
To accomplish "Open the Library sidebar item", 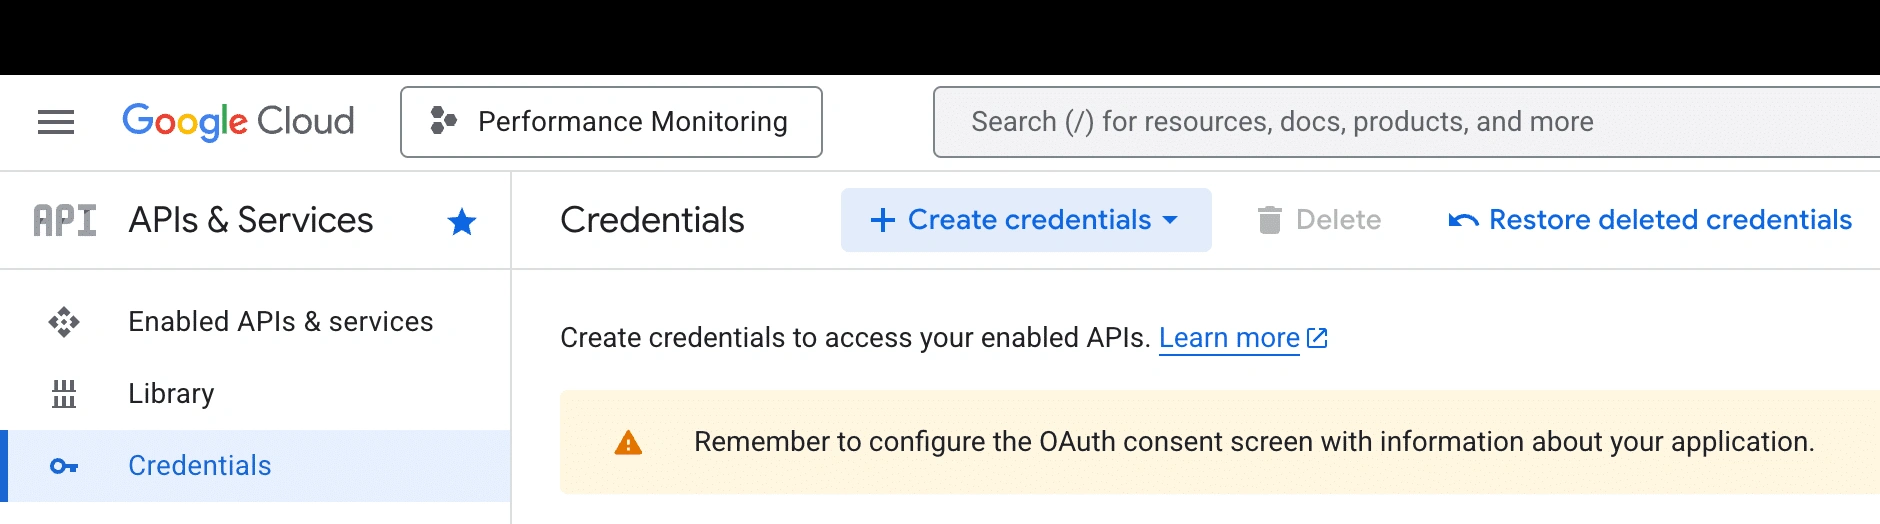I will (x=171, y=394).
